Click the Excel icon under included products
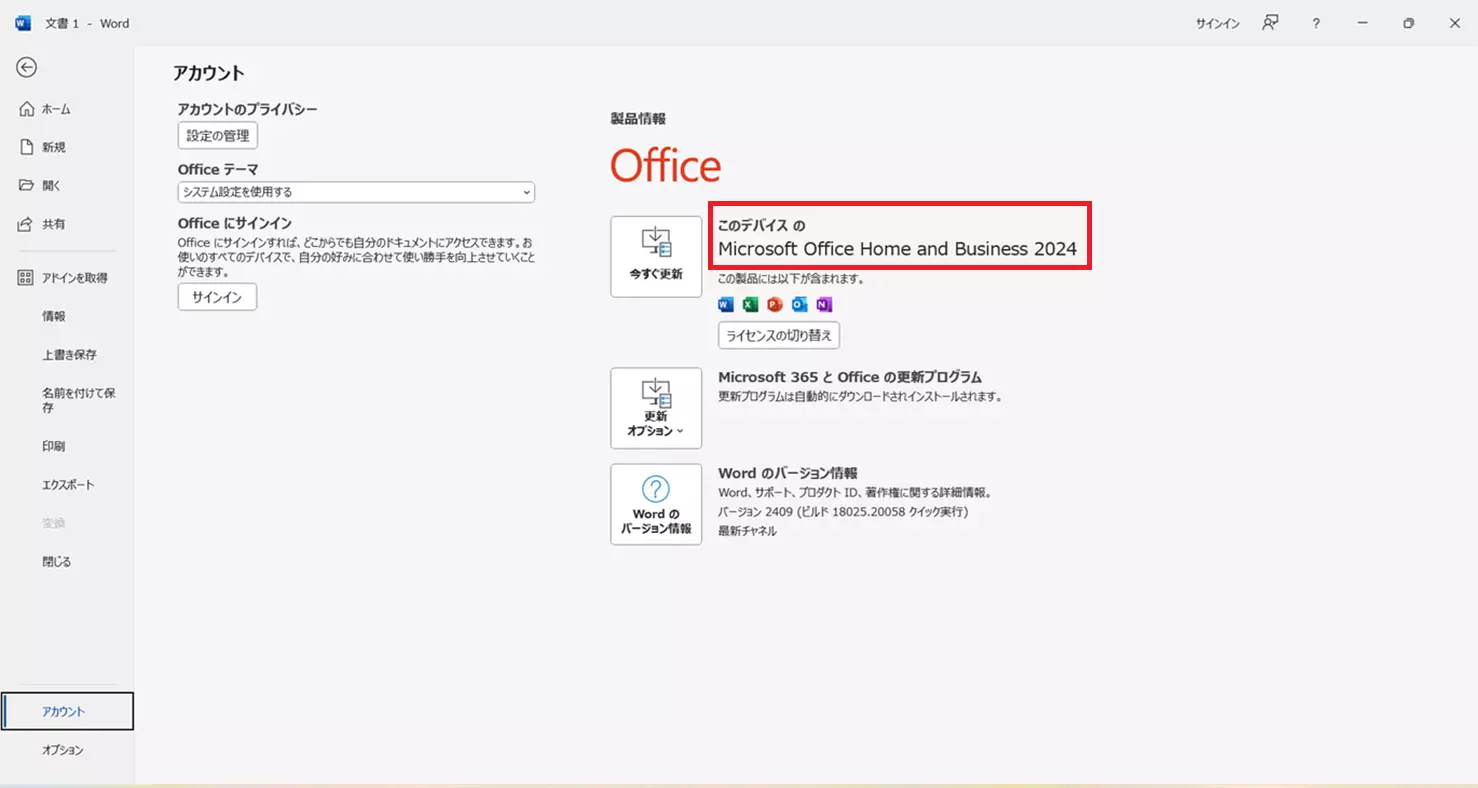 point(750,305)
